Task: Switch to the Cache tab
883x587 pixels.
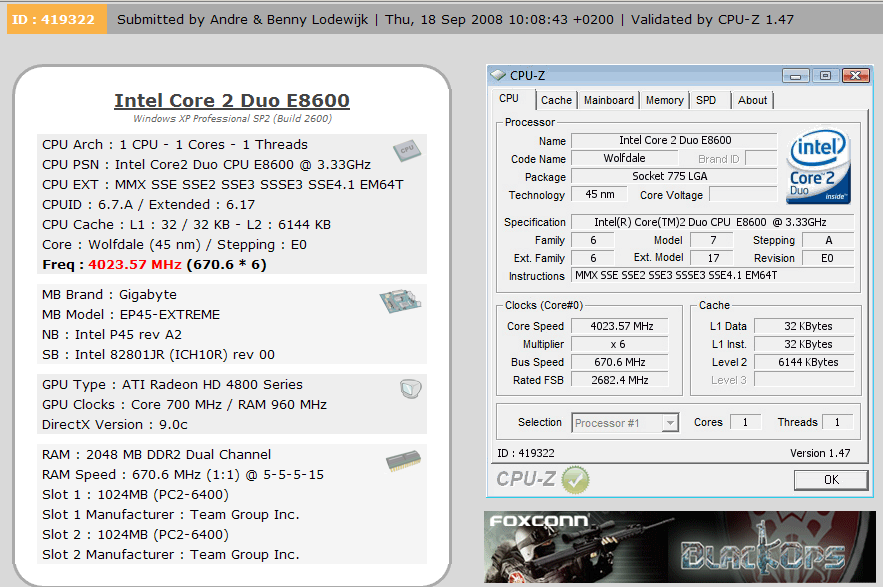Action: 556,100
